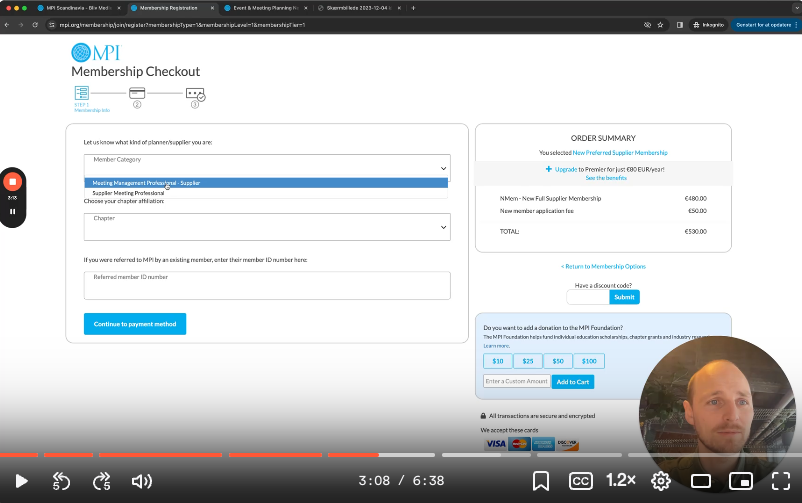Play the video
The image size is (802, 503).
point(21,481)
